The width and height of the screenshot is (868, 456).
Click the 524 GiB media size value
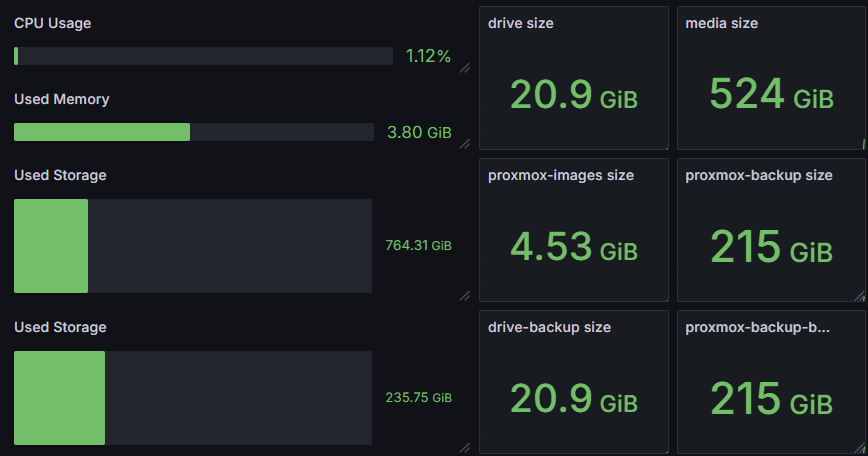point(772,94)
